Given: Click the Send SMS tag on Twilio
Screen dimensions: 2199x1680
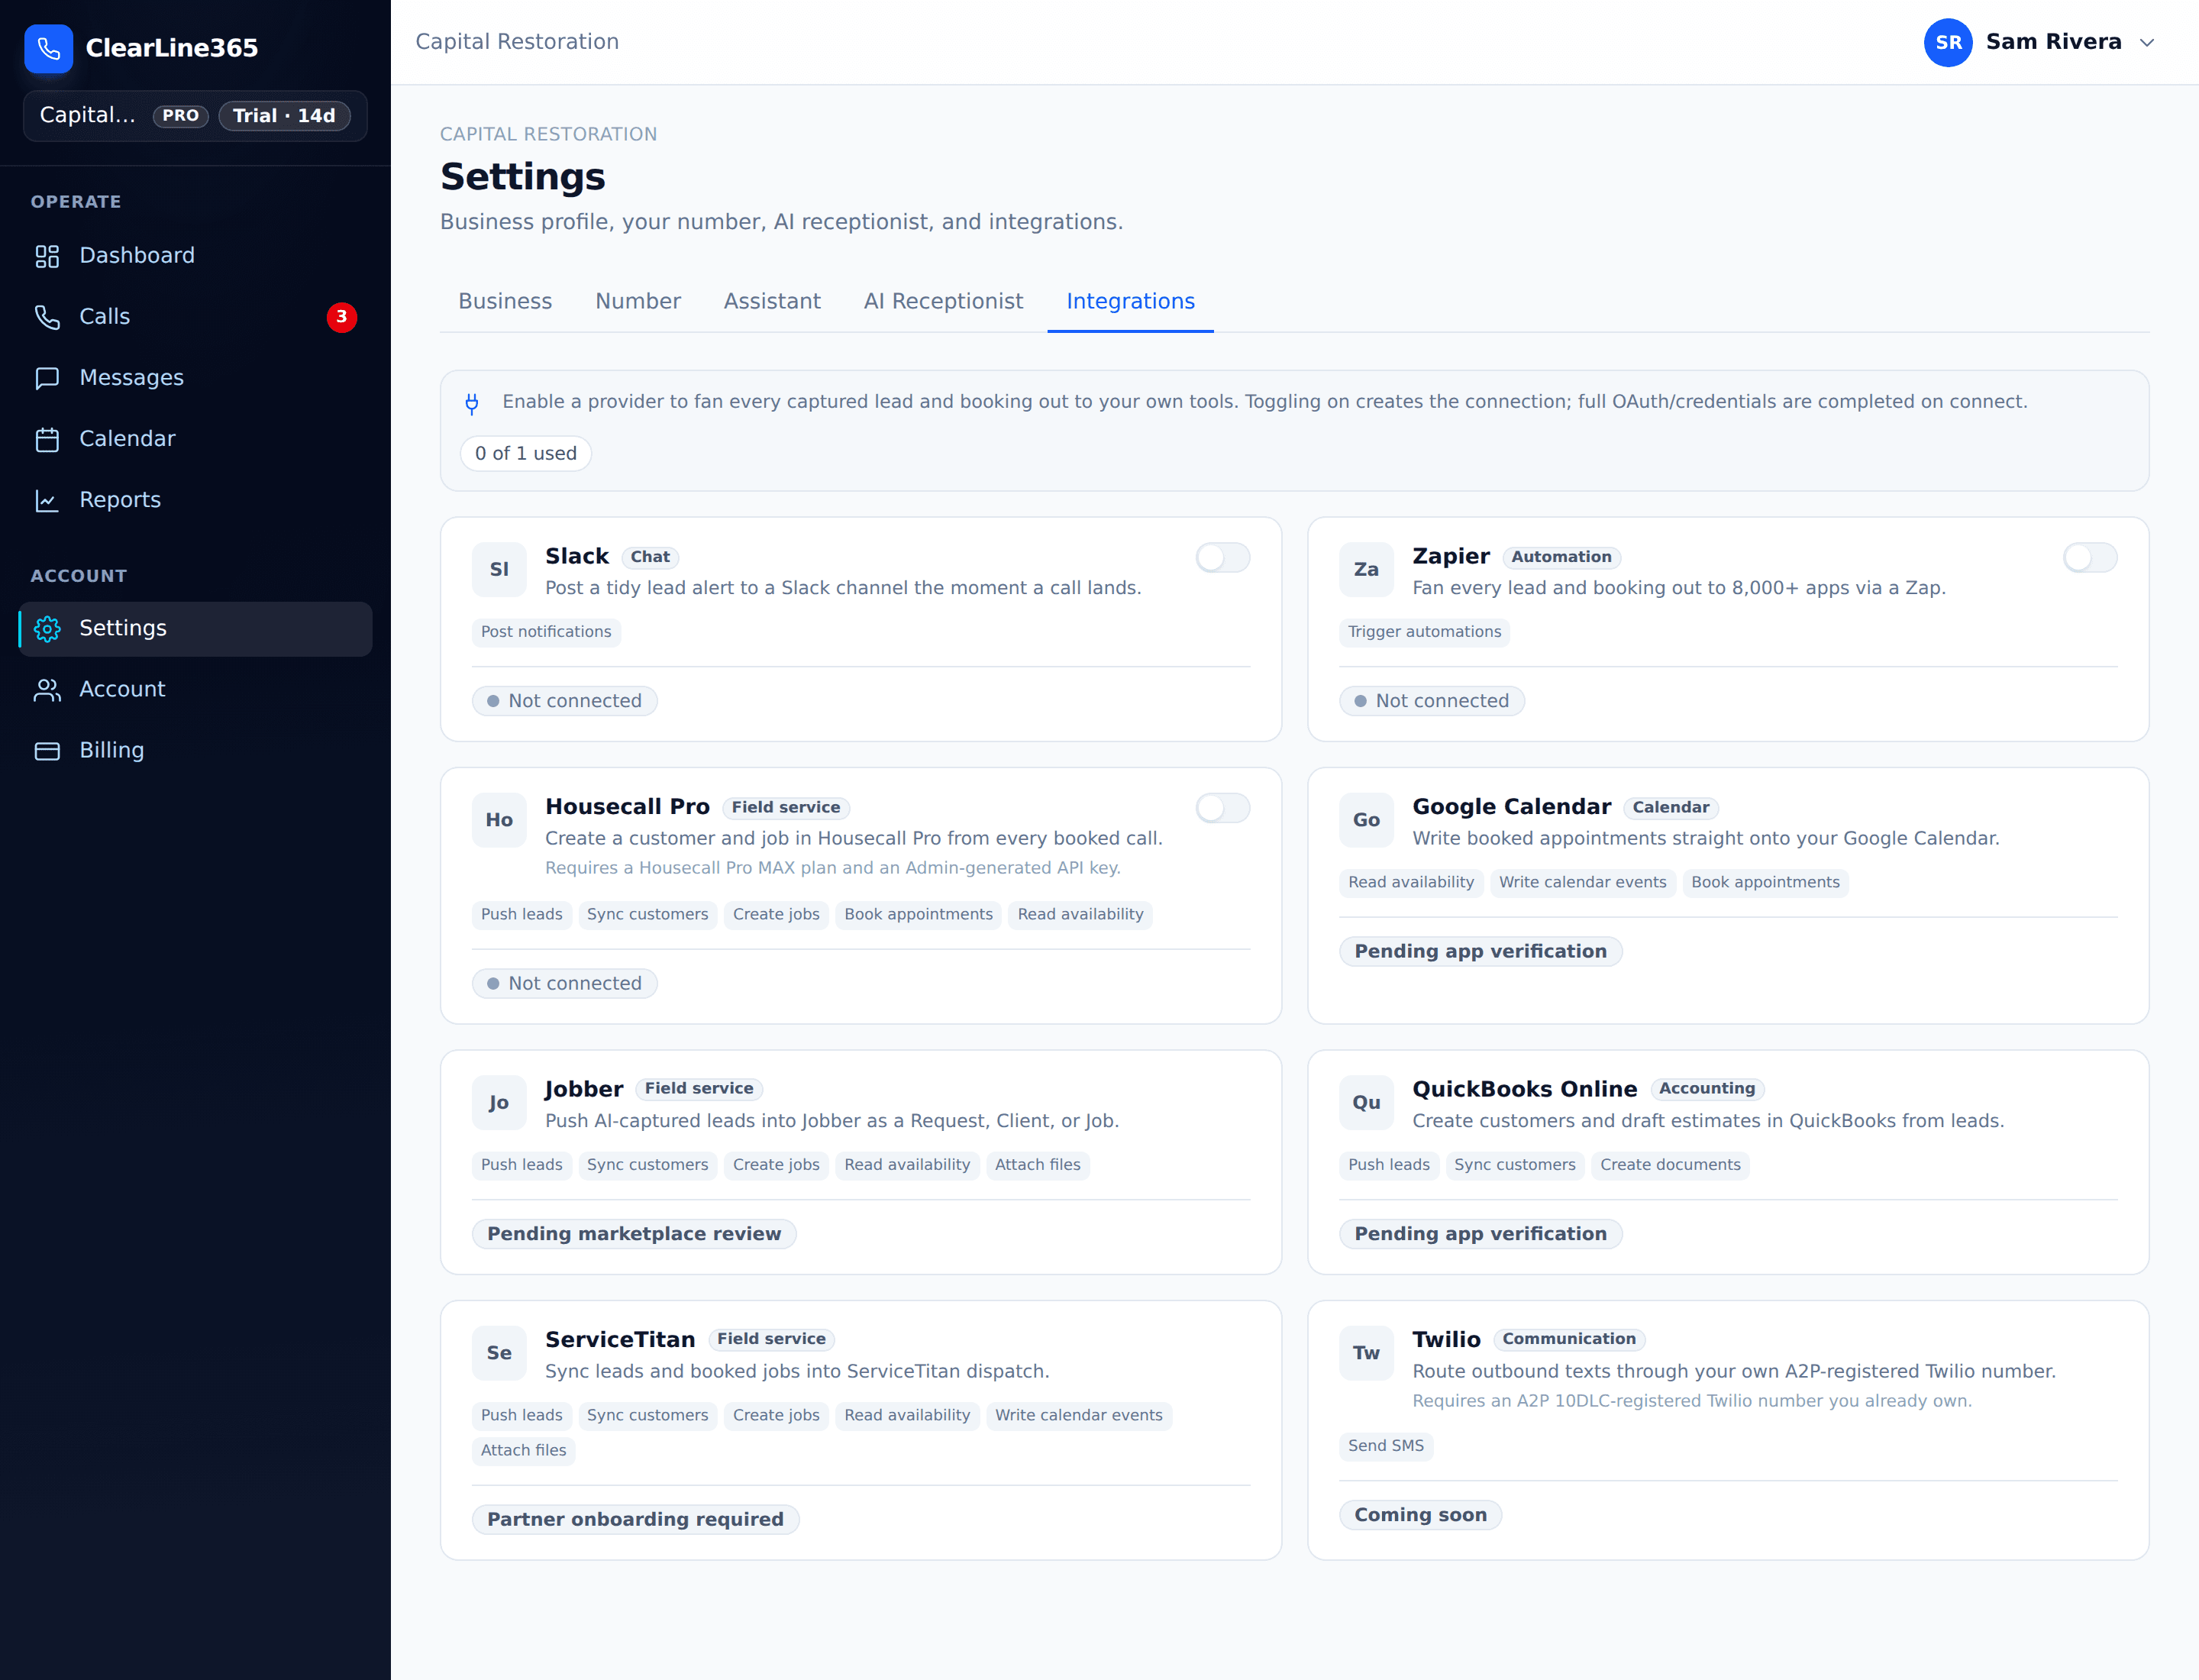Looking at the screenshot, I should click(x=1385, y=1446).
